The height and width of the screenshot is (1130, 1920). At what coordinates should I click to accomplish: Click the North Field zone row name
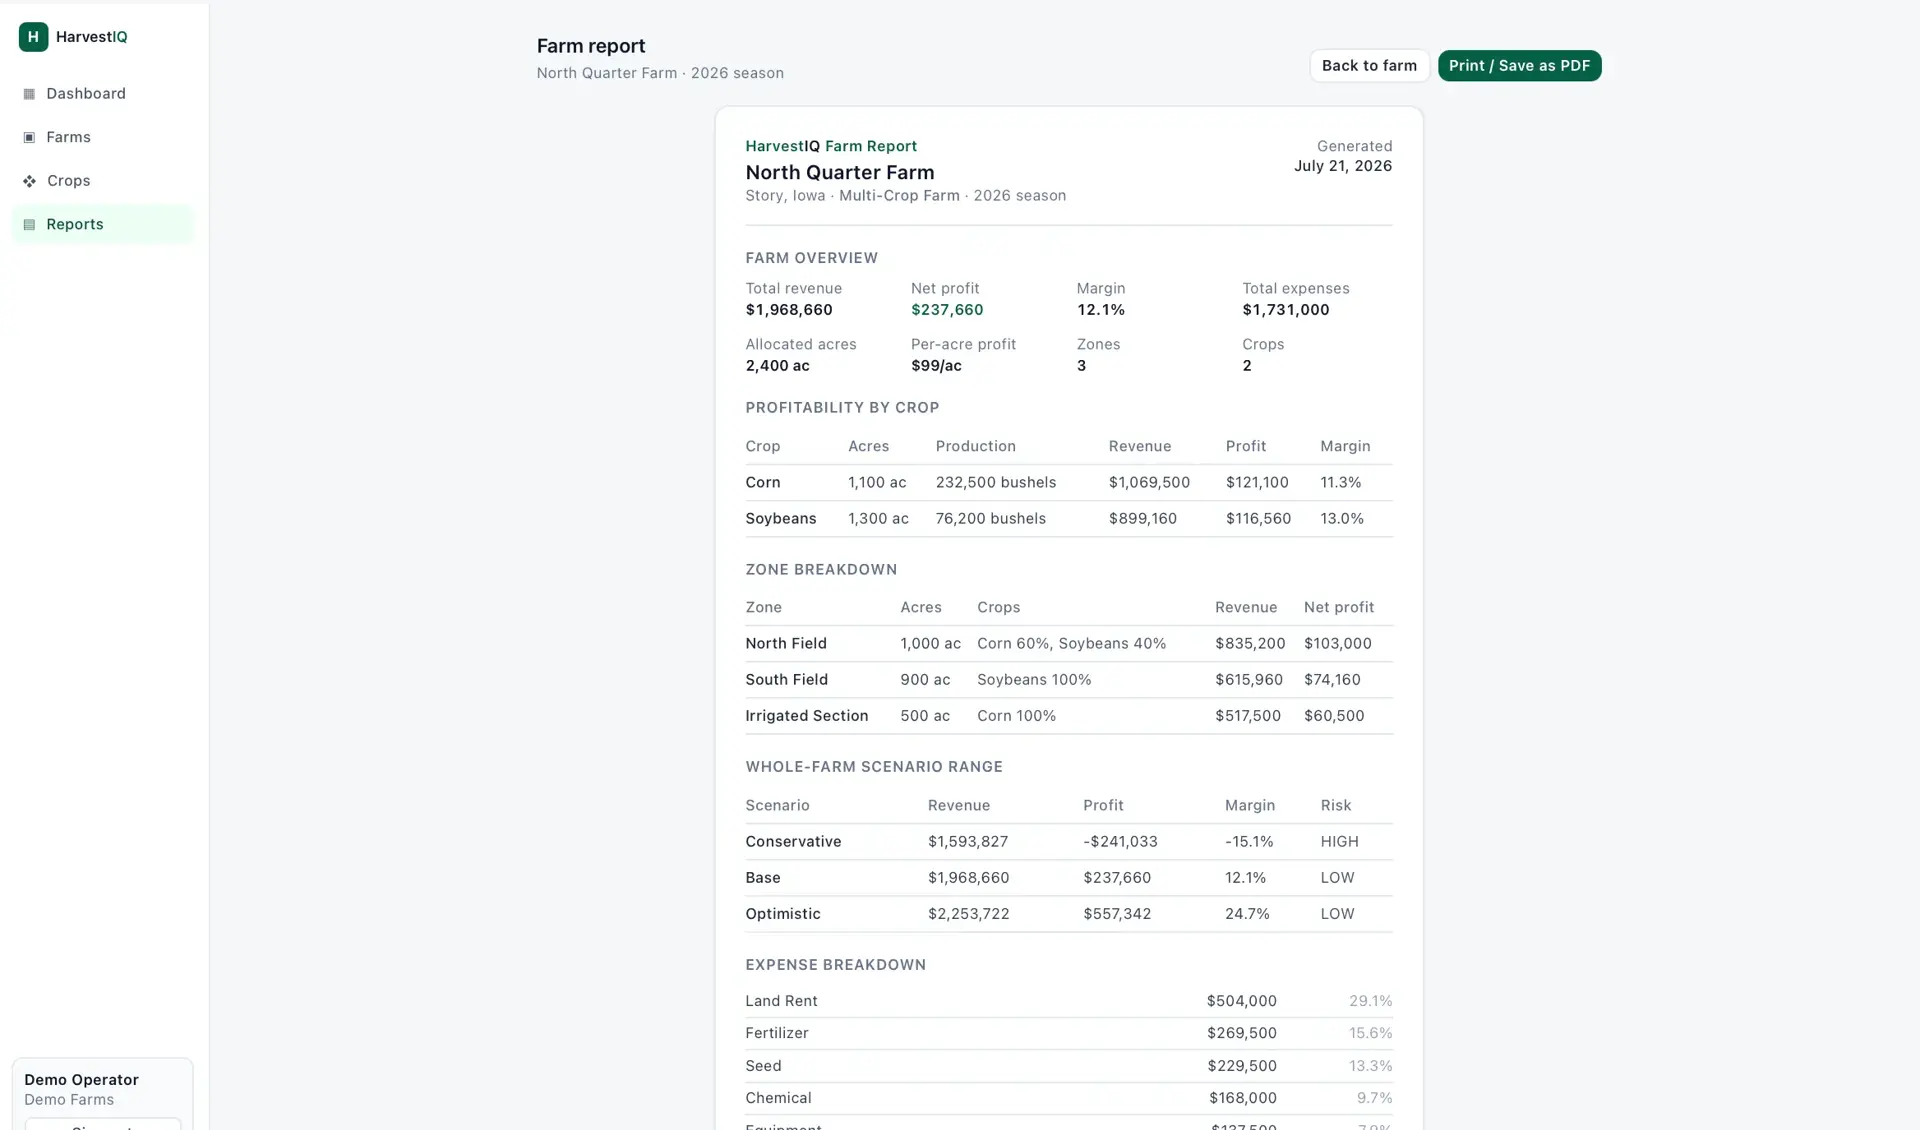pos(786,644)
